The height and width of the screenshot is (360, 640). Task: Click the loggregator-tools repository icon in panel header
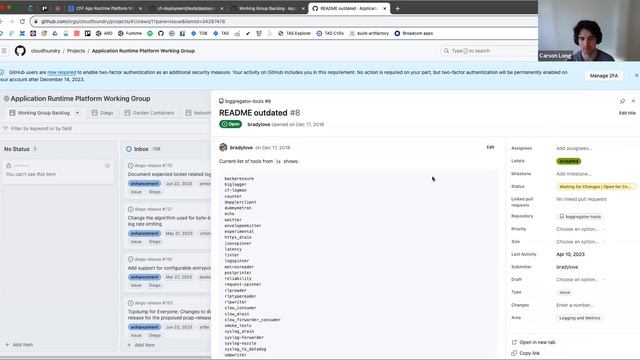click(221, 101)
